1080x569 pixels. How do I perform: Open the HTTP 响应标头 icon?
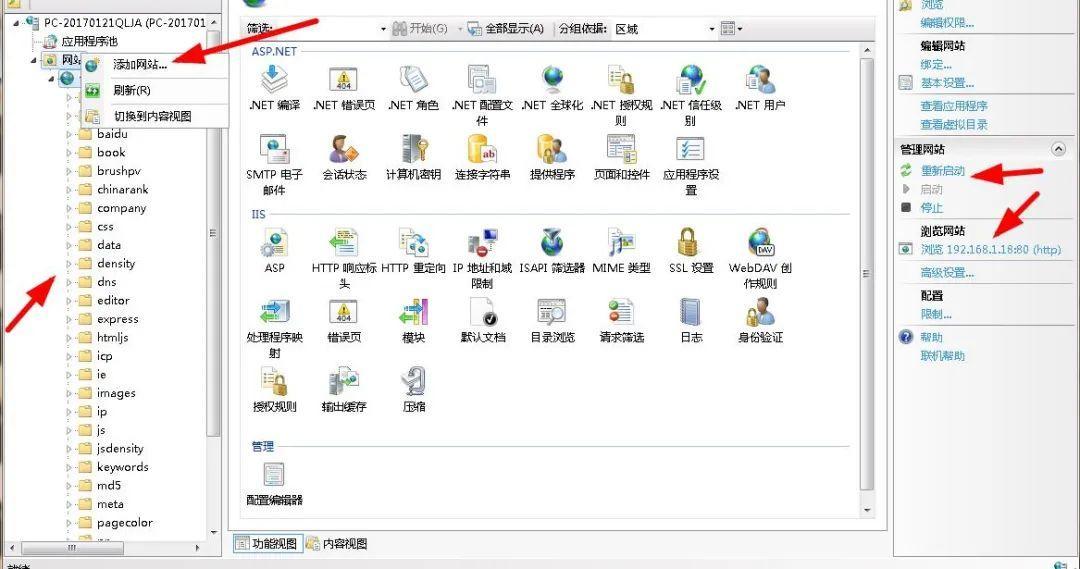pos(344,242)
